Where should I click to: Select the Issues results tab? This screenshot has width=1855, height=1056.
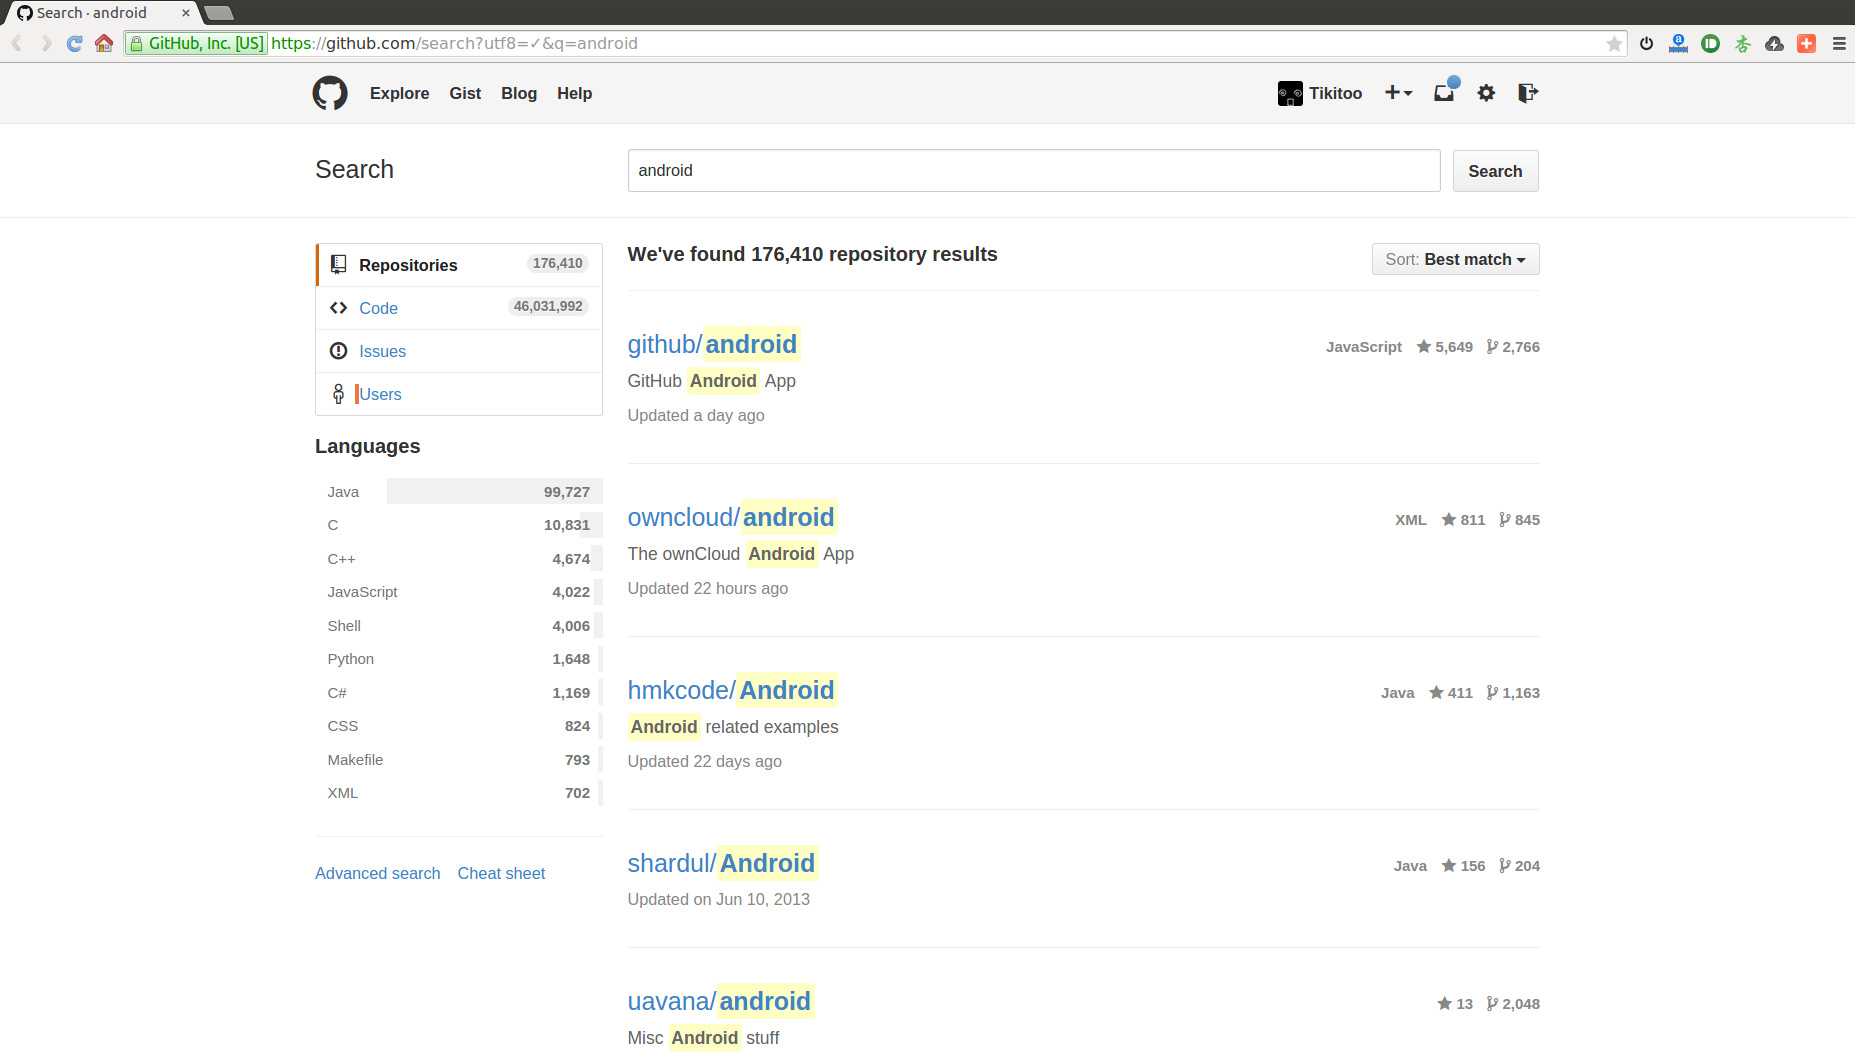(x=459, y=351)
